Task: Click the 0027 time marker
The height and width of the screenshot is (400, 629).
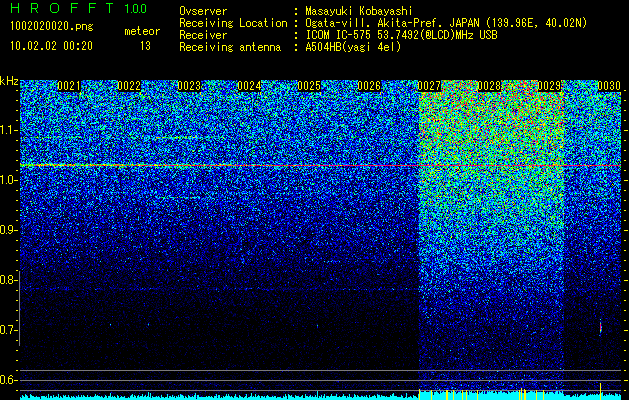Action: click(429, 86)
